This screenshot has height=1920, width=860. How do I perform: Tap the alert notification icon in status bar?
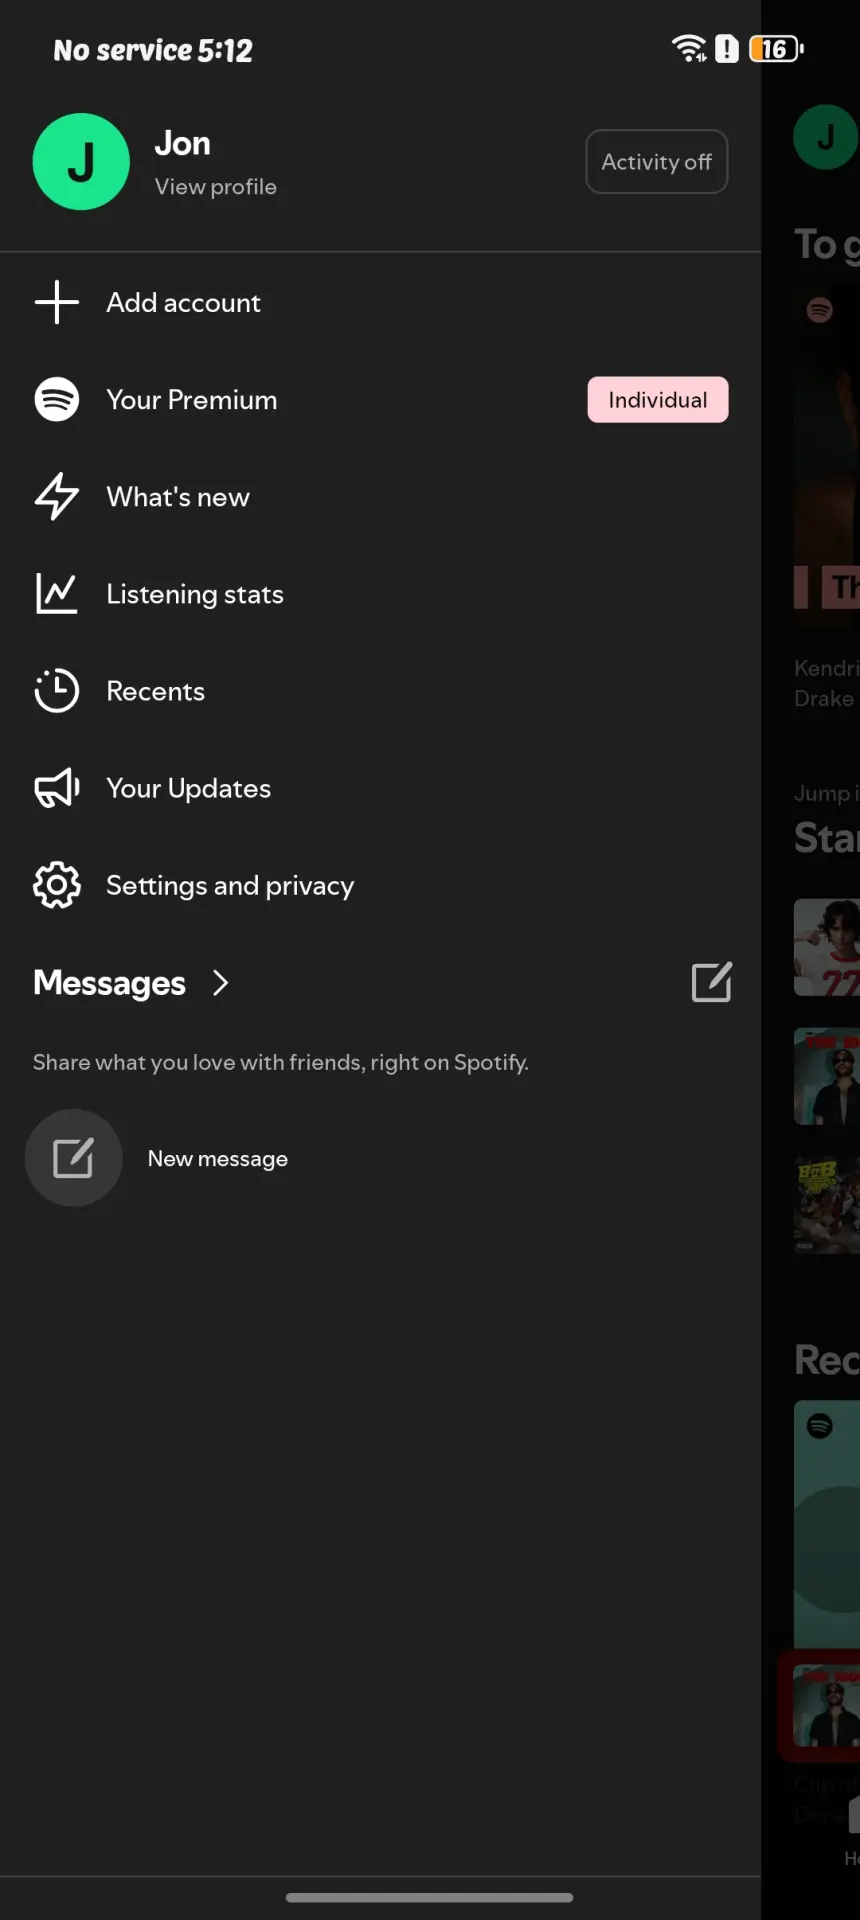(727, 48)
